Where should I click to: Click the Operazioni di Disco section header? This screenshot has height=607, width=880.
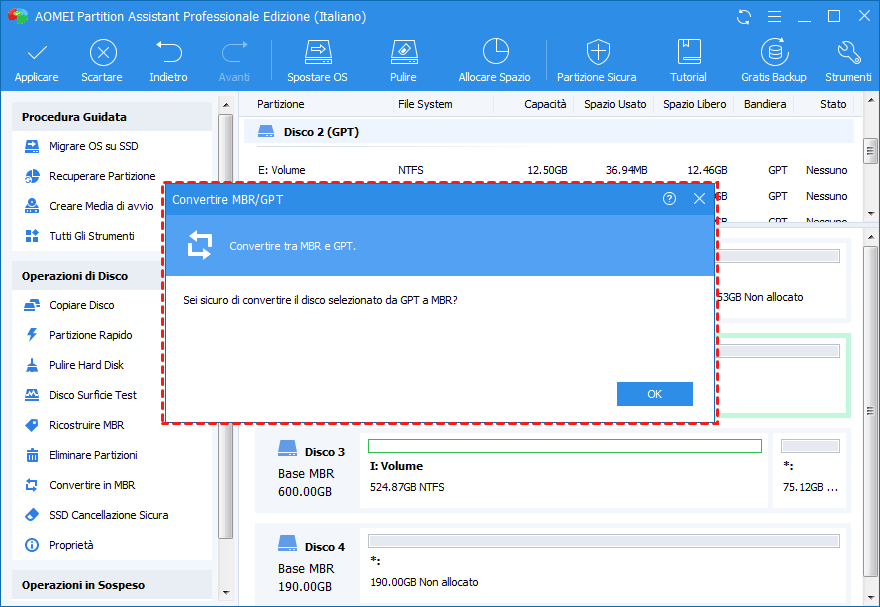87,276
